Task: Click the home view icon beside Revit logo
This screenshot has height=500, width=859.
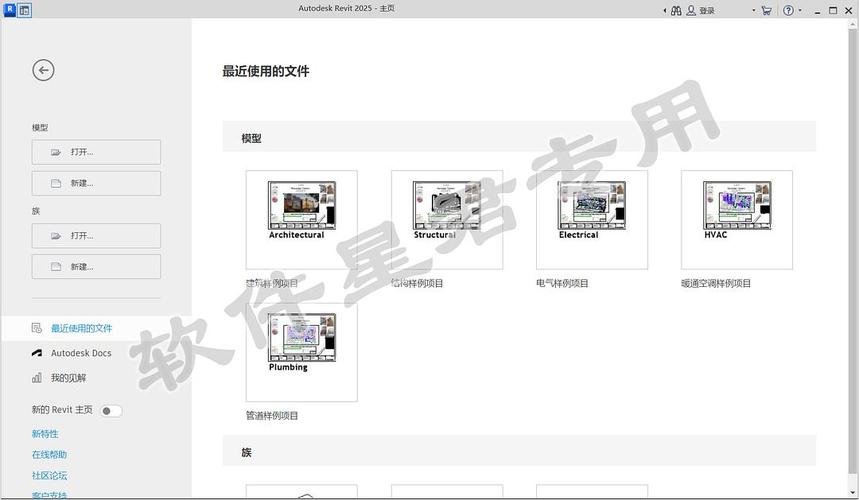Action: click(25, 9)
